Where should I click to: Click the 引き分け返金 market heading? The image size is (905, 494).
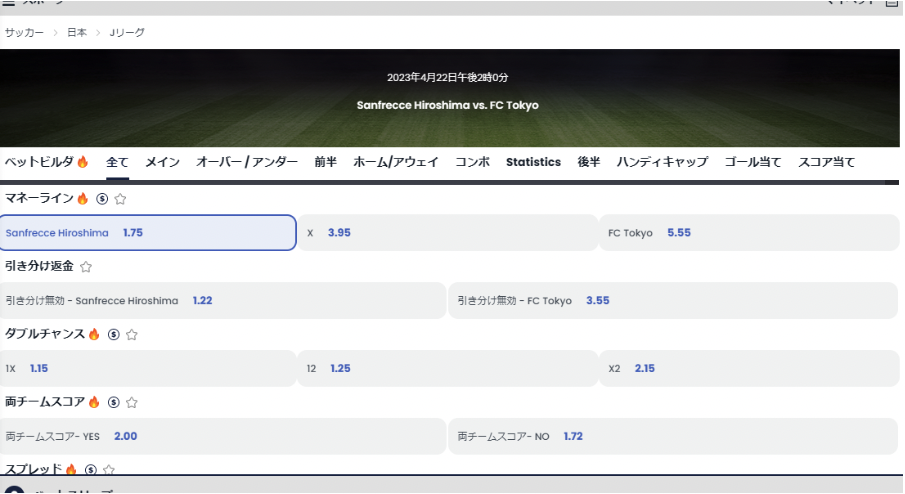click(39, 266)
